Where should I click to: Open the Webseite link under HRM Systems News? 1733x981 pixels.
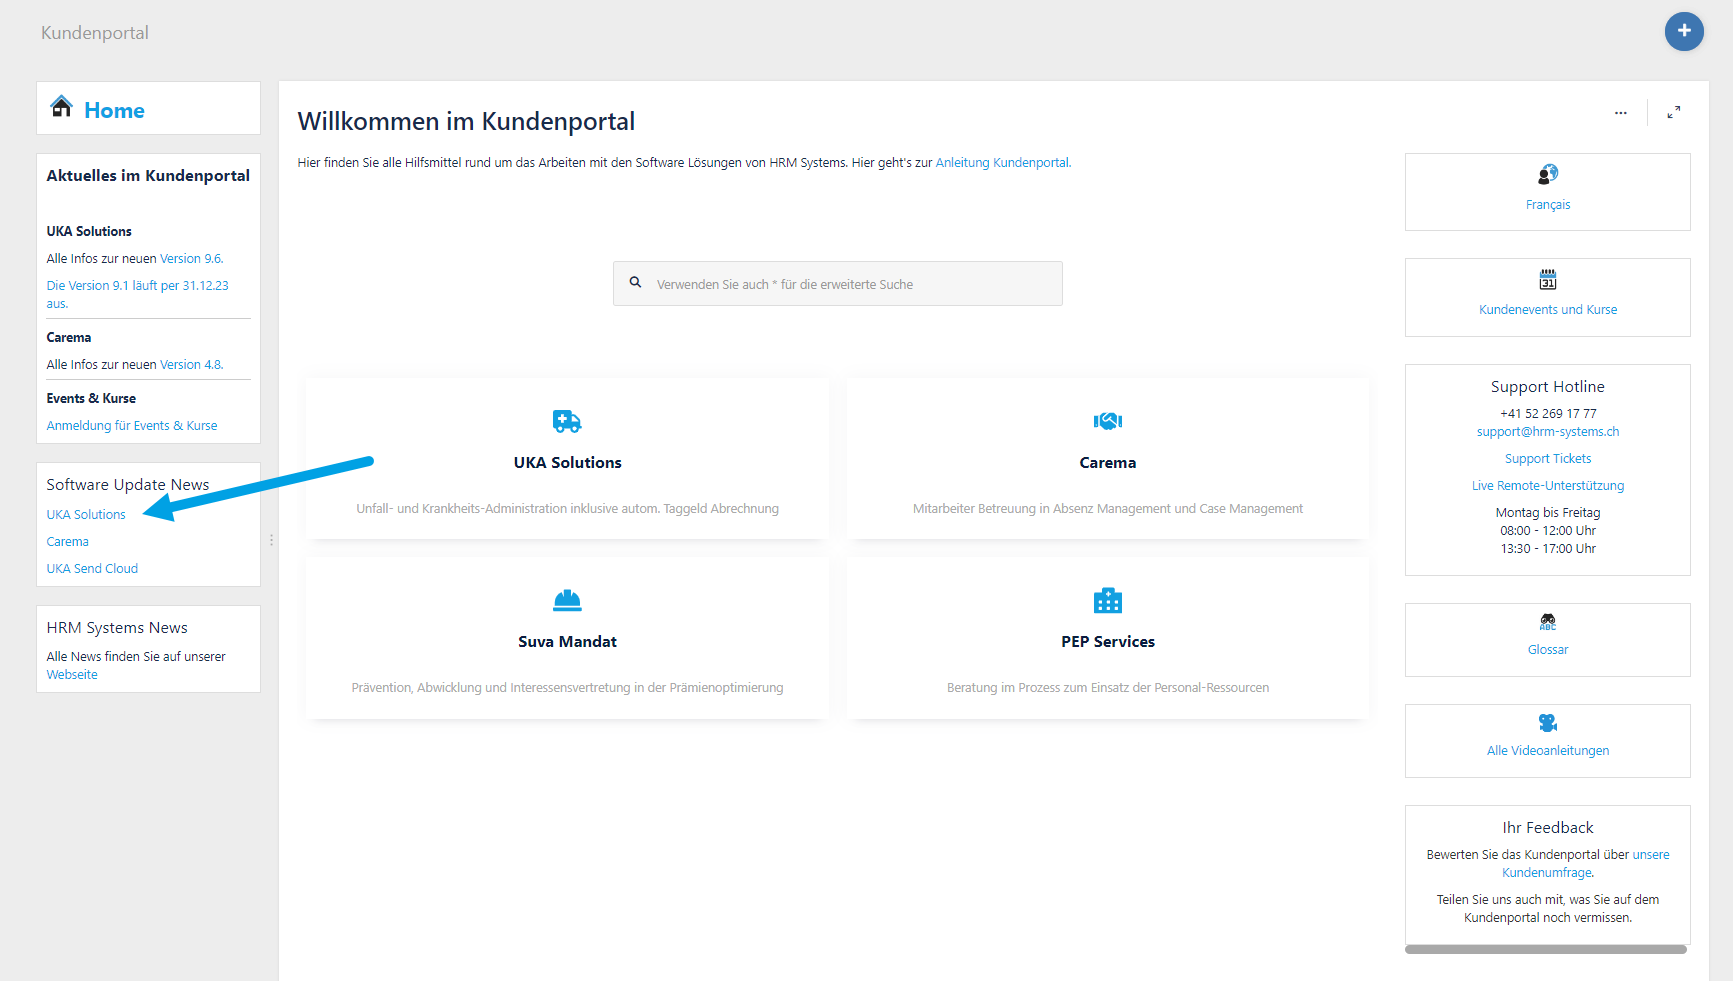click(x=72, y=674)
